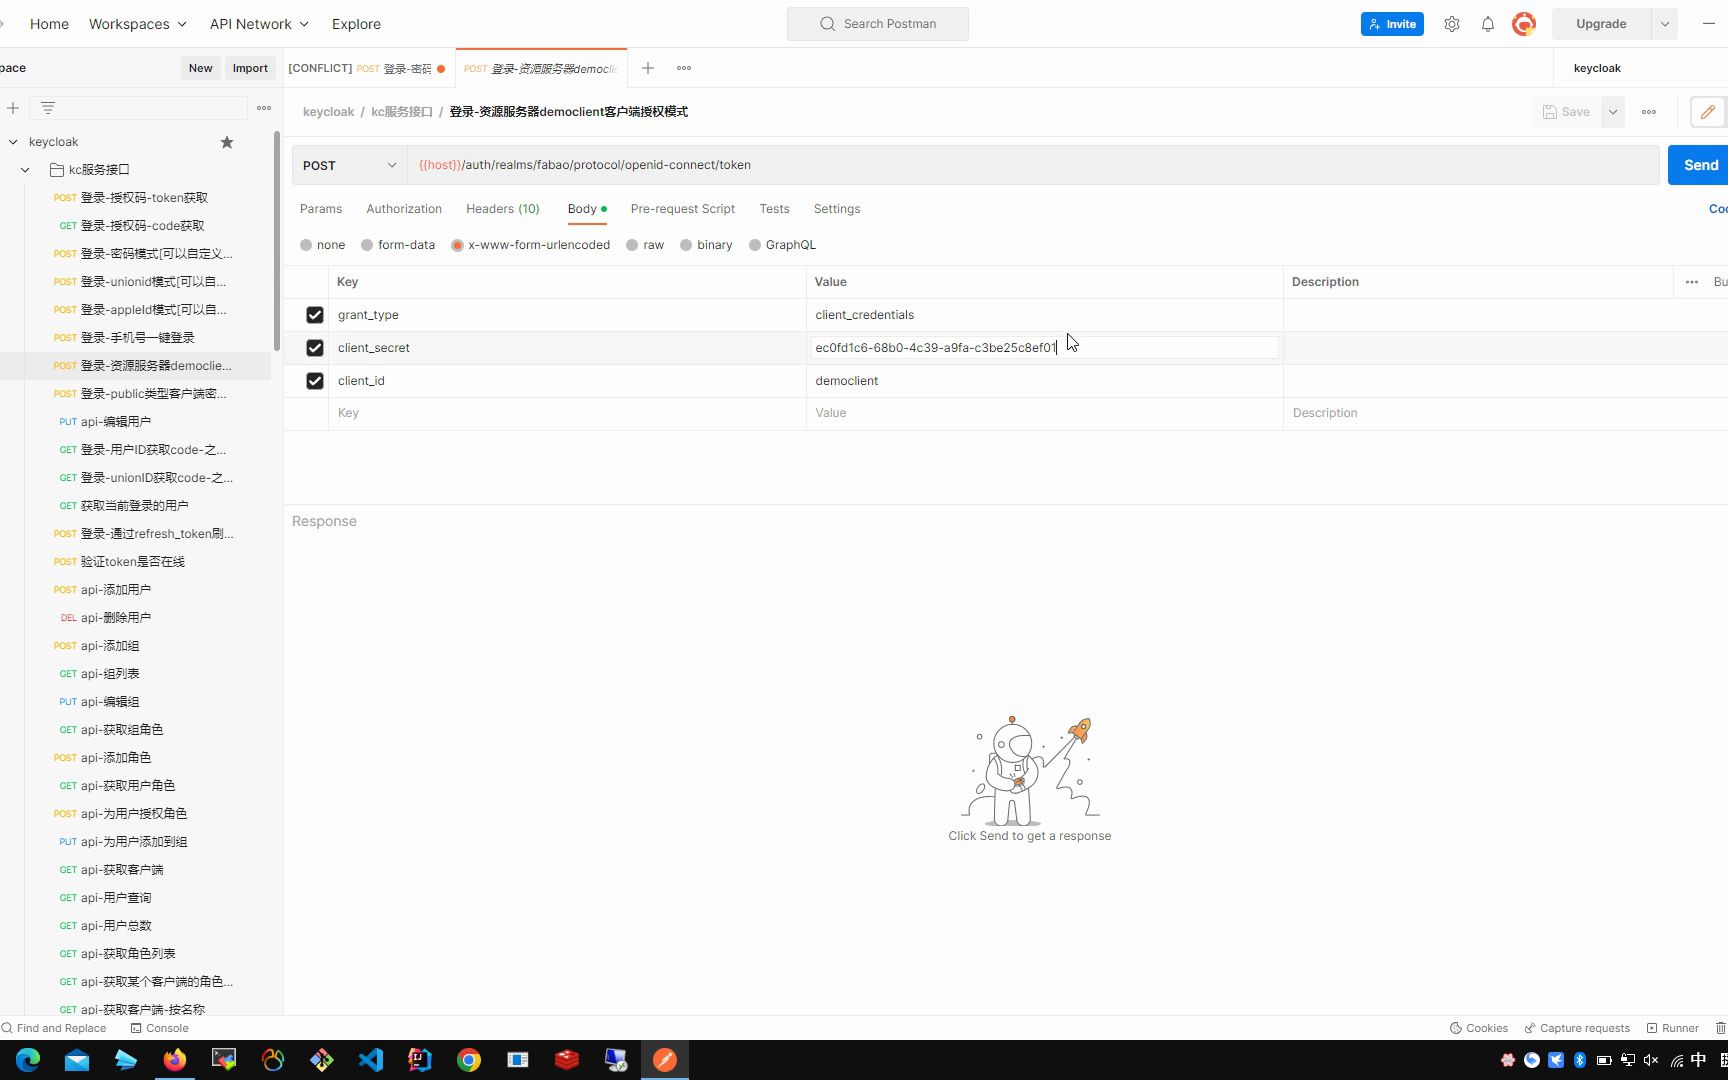Open Find and Replace
This screenshot has width=1728, height=1080.
[x=54, y=1028]
